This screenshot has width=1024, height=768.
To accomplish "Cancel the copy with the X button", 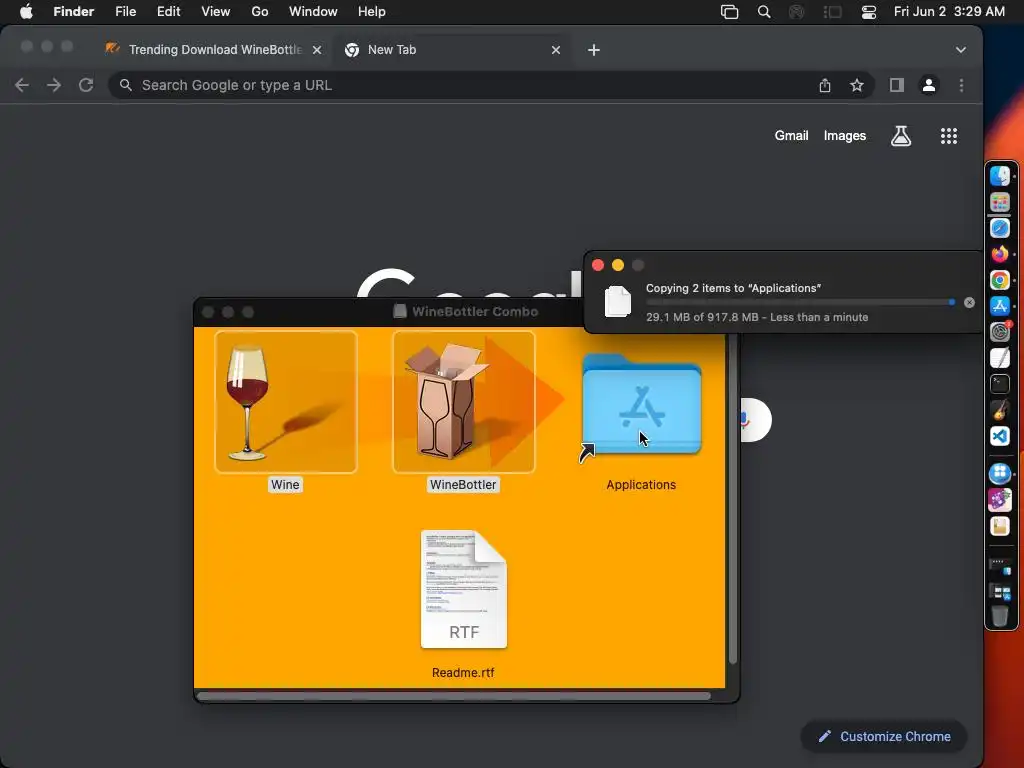I will tap(969, 302).
